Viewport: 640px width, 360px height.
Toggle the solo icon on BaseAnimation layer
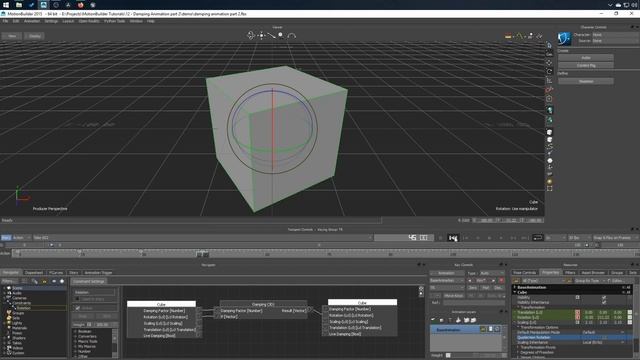point(497,329)
